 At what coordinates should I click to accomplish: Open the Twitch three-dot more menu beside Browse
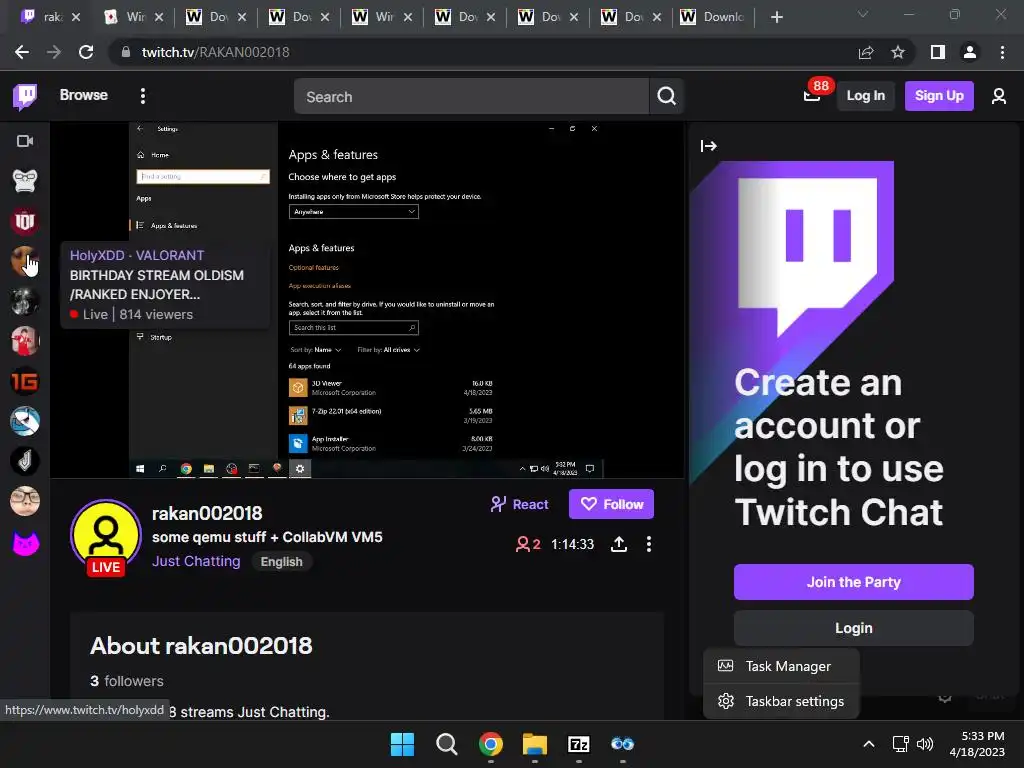pyautogui.click(x=142, y=96)
